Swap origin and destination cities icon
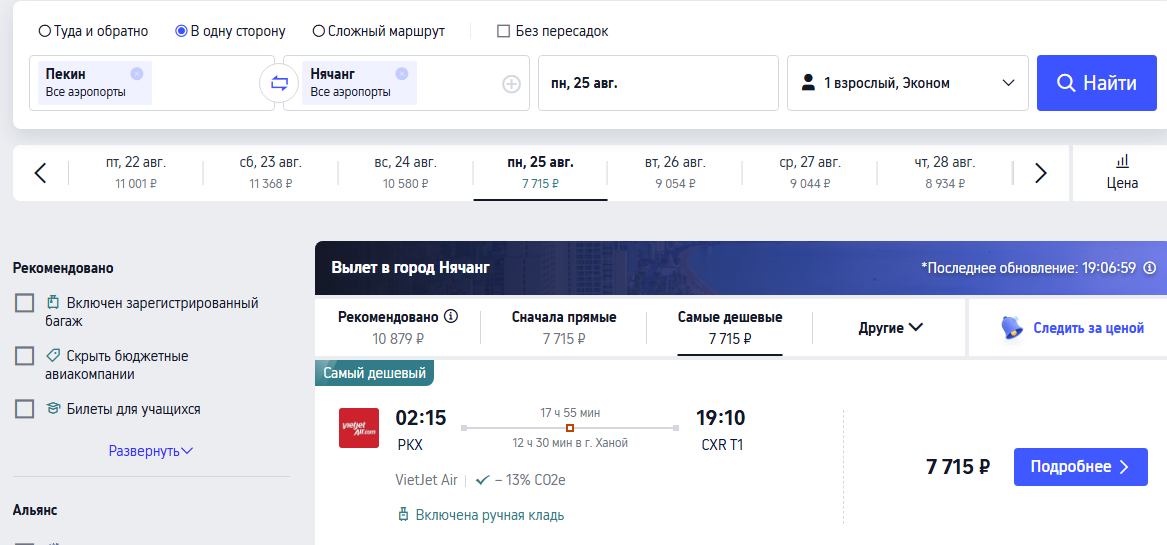The height and width of the screenshot is (545, 1167). point(279,83)
